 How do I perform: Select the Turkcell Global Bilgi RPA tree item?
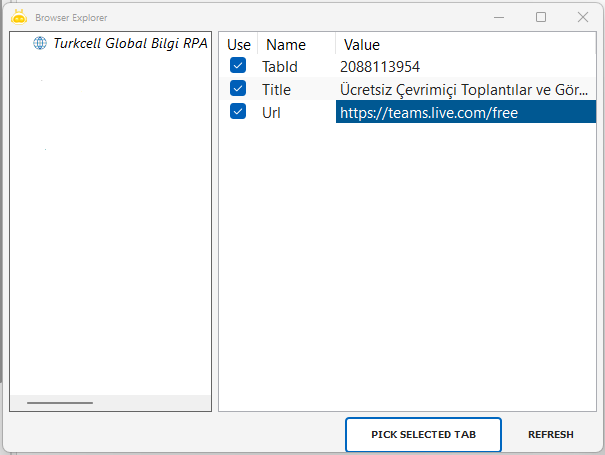[130, 43]
